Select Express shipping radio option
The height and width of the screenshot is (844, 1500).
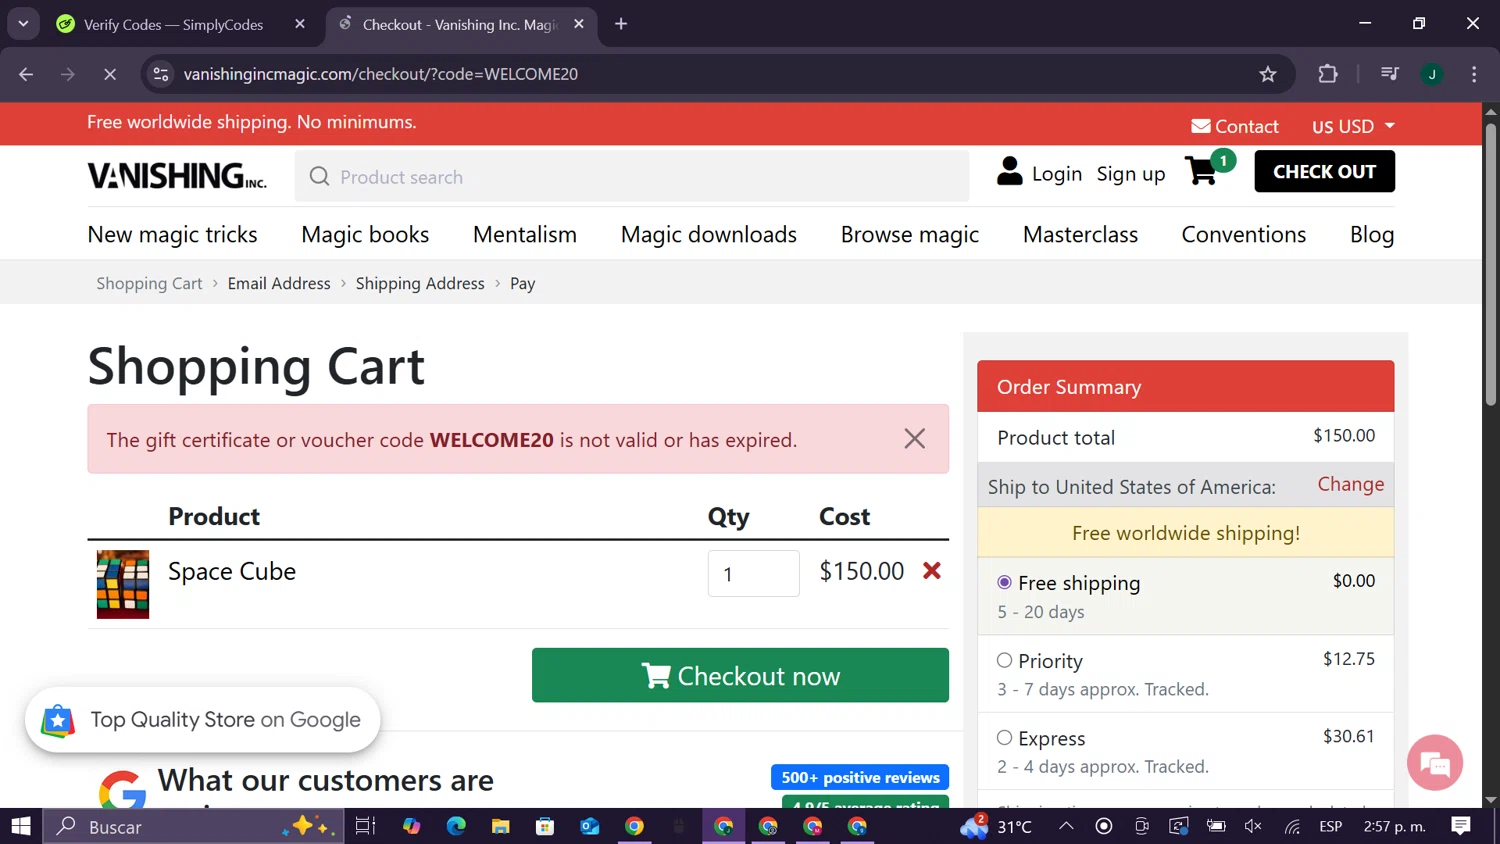[x=1004, y=737]
